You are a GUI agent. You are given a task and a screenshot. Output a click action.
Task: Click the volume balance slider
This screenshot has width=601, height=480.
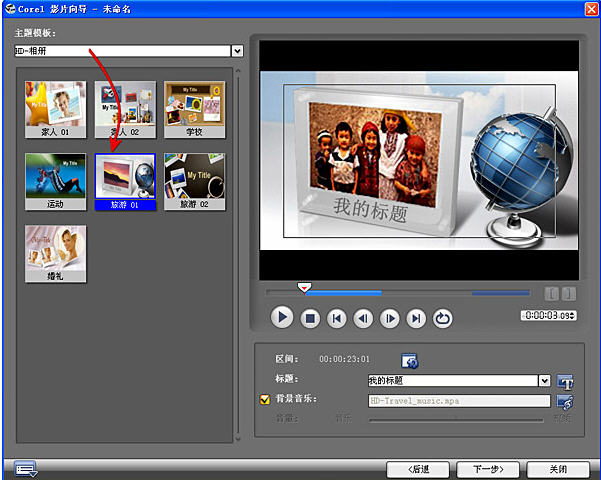(456, 420)
